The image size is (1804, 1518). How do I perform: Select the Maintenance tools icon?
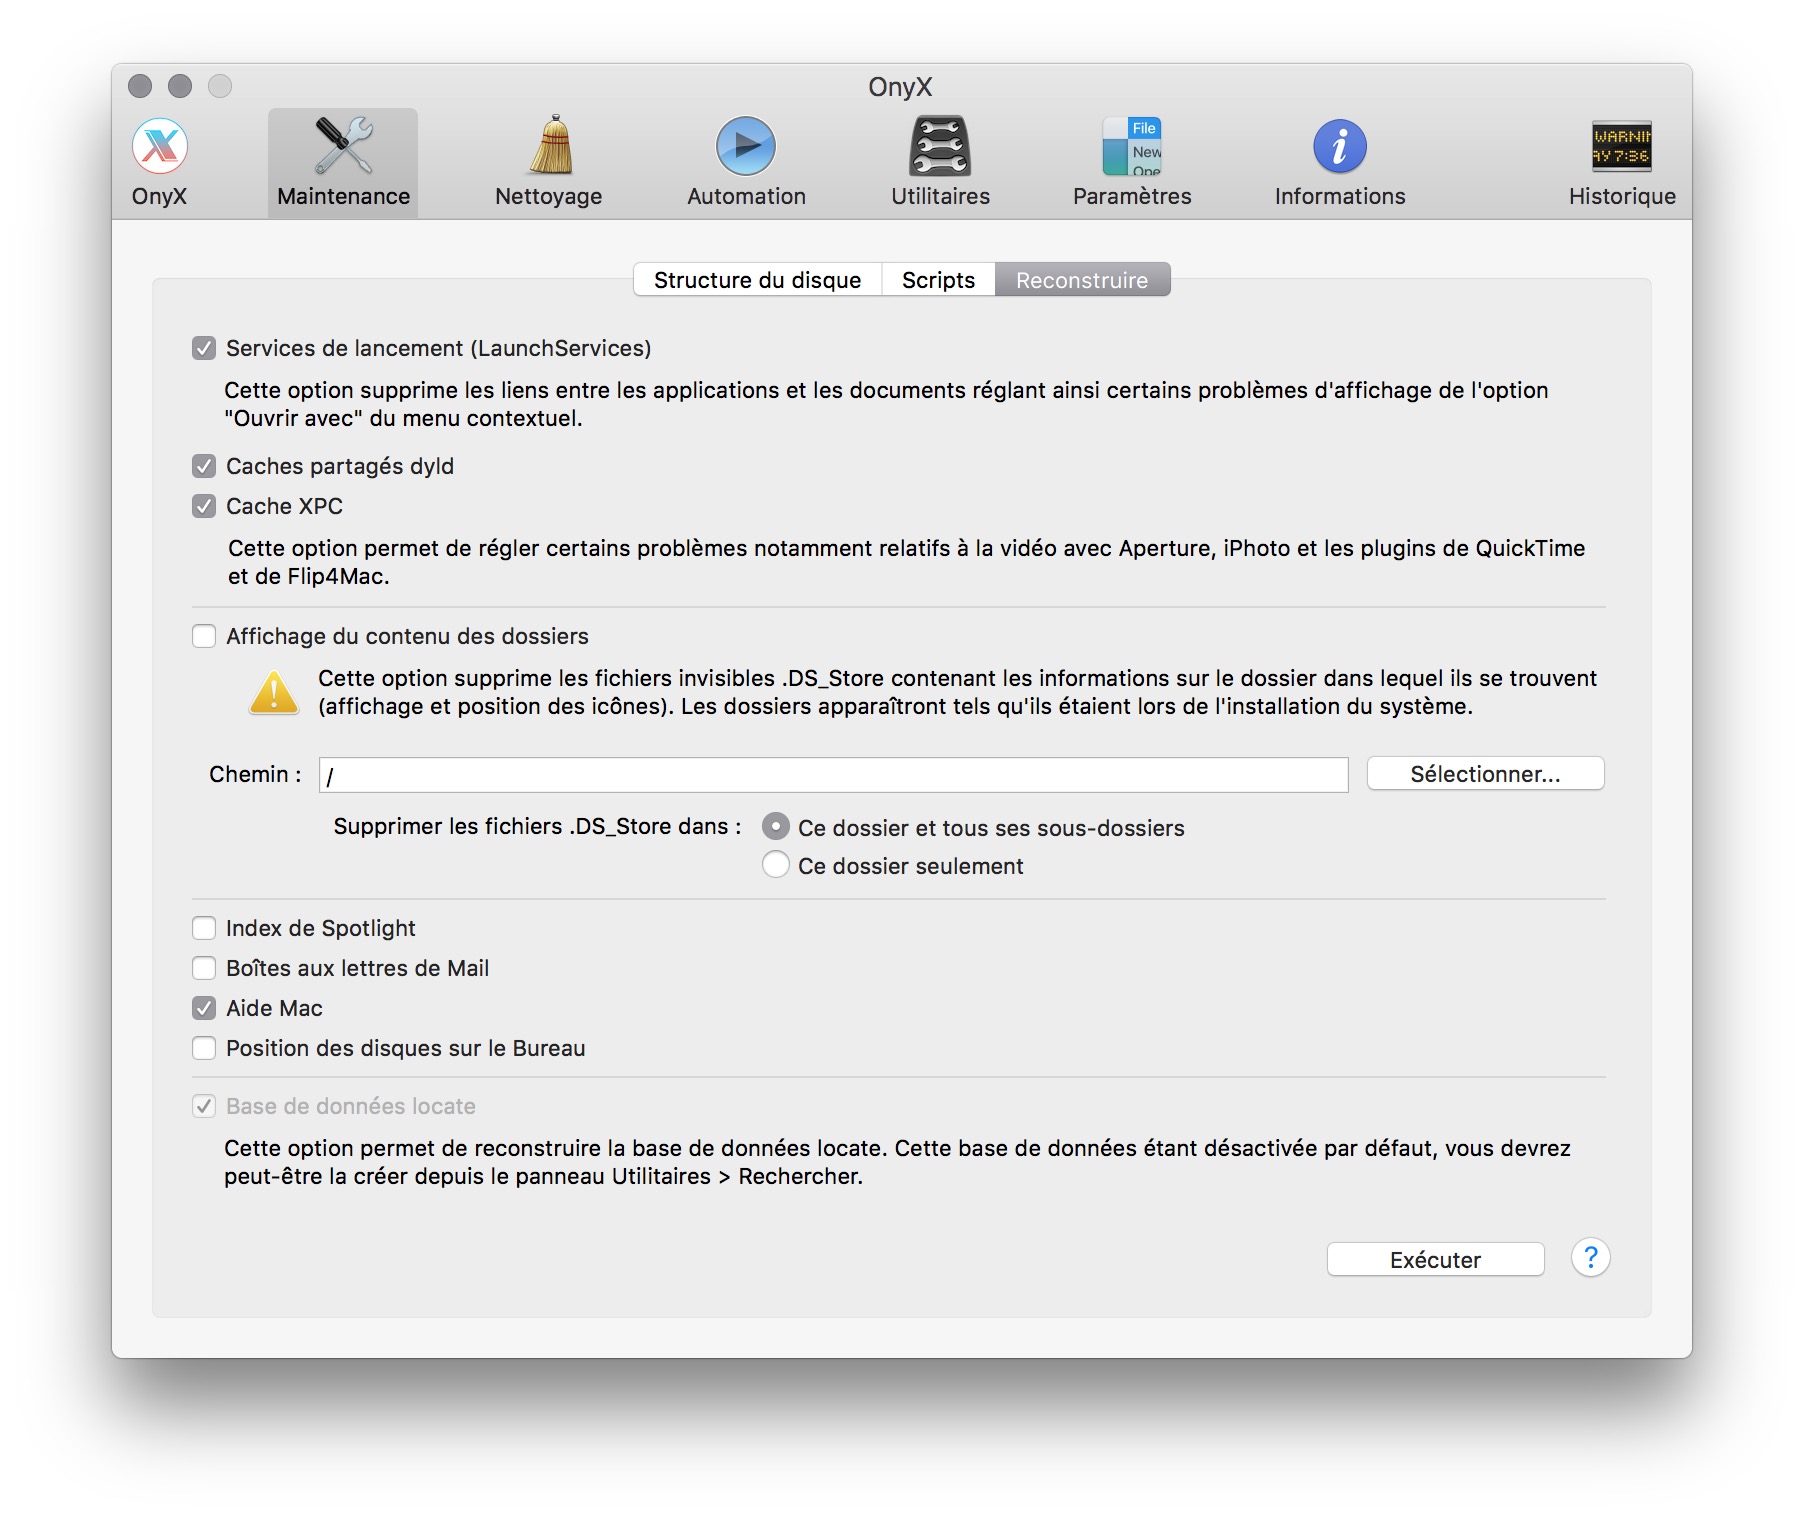coord(343,147)
